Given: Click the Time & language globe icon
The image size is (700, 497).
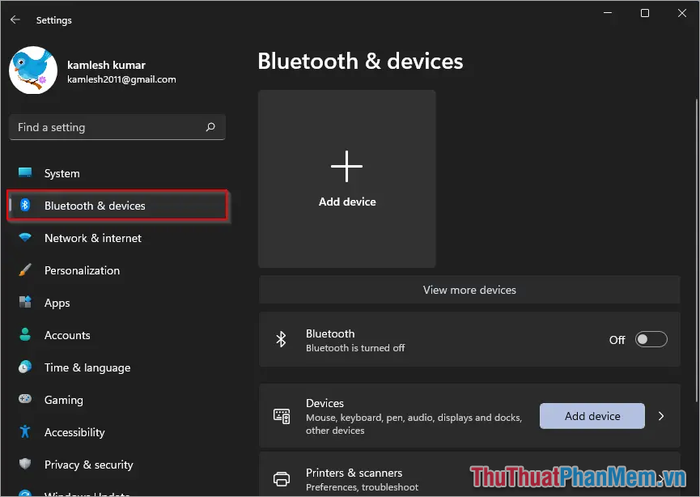Looking at the screenshot, I should coord(25,367).
